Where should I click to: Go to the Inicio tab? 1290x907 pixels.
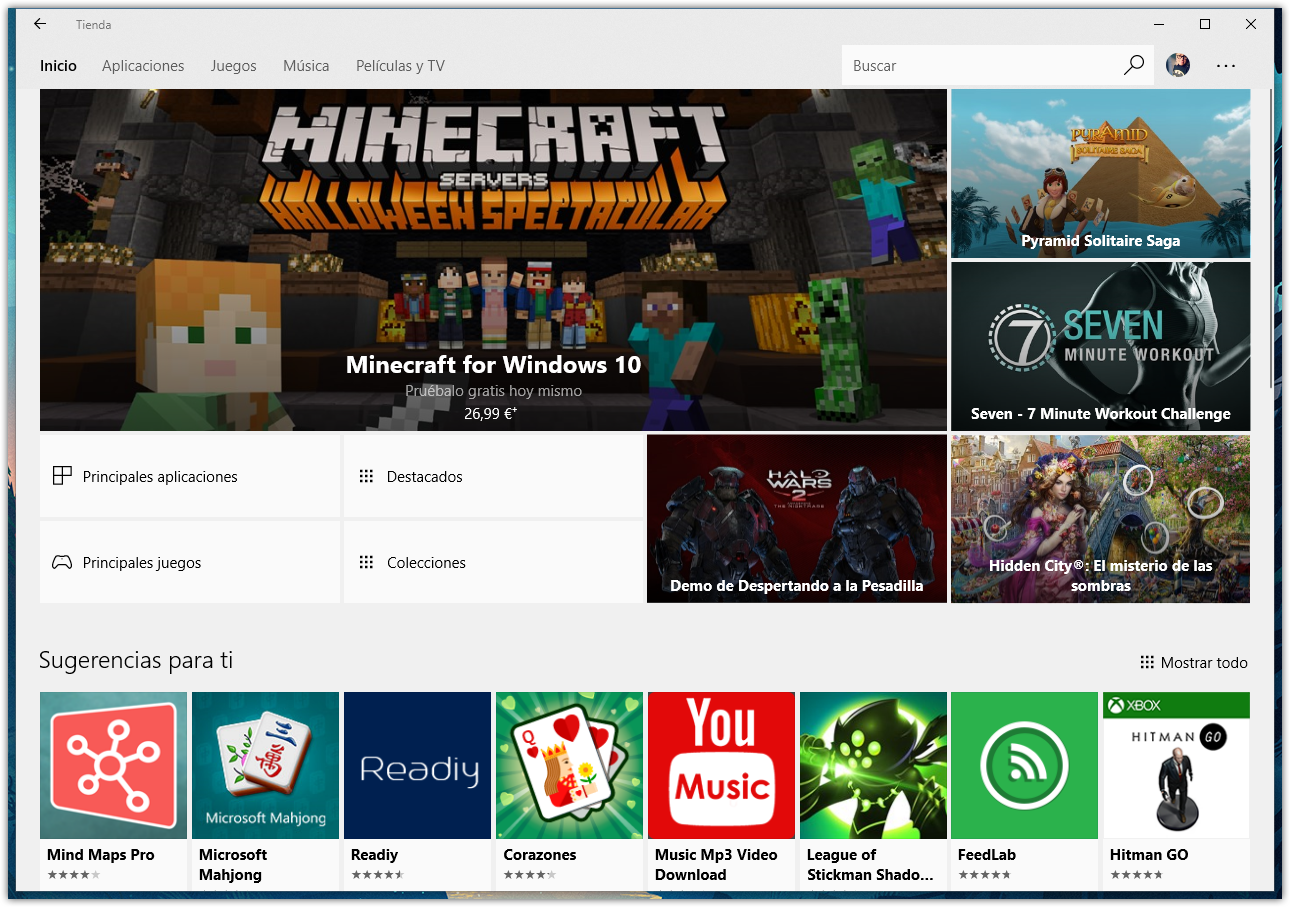(x=58, y=65)
